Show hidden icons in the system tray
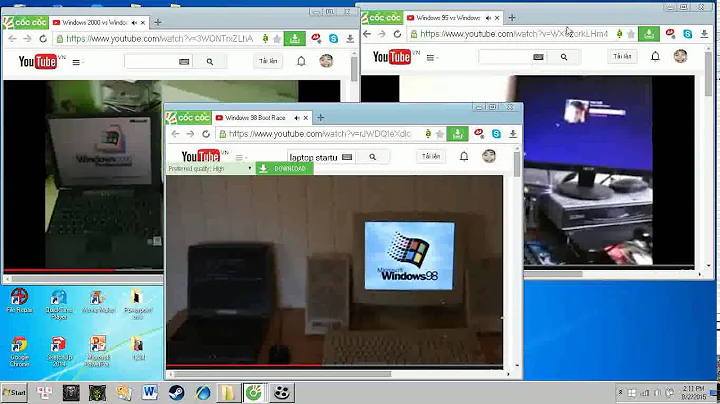720x404 pixels. pyautogui.click(x=620, y=393)
